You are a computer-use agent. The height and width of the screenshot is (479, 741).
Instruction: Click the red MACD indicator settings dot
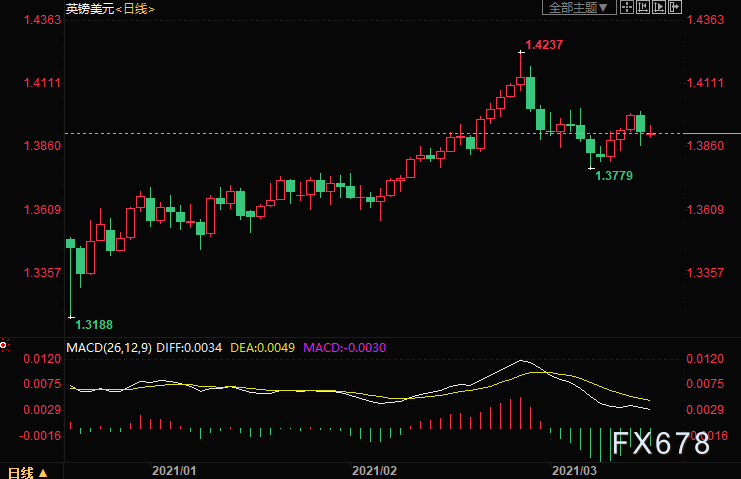point(4,345)
